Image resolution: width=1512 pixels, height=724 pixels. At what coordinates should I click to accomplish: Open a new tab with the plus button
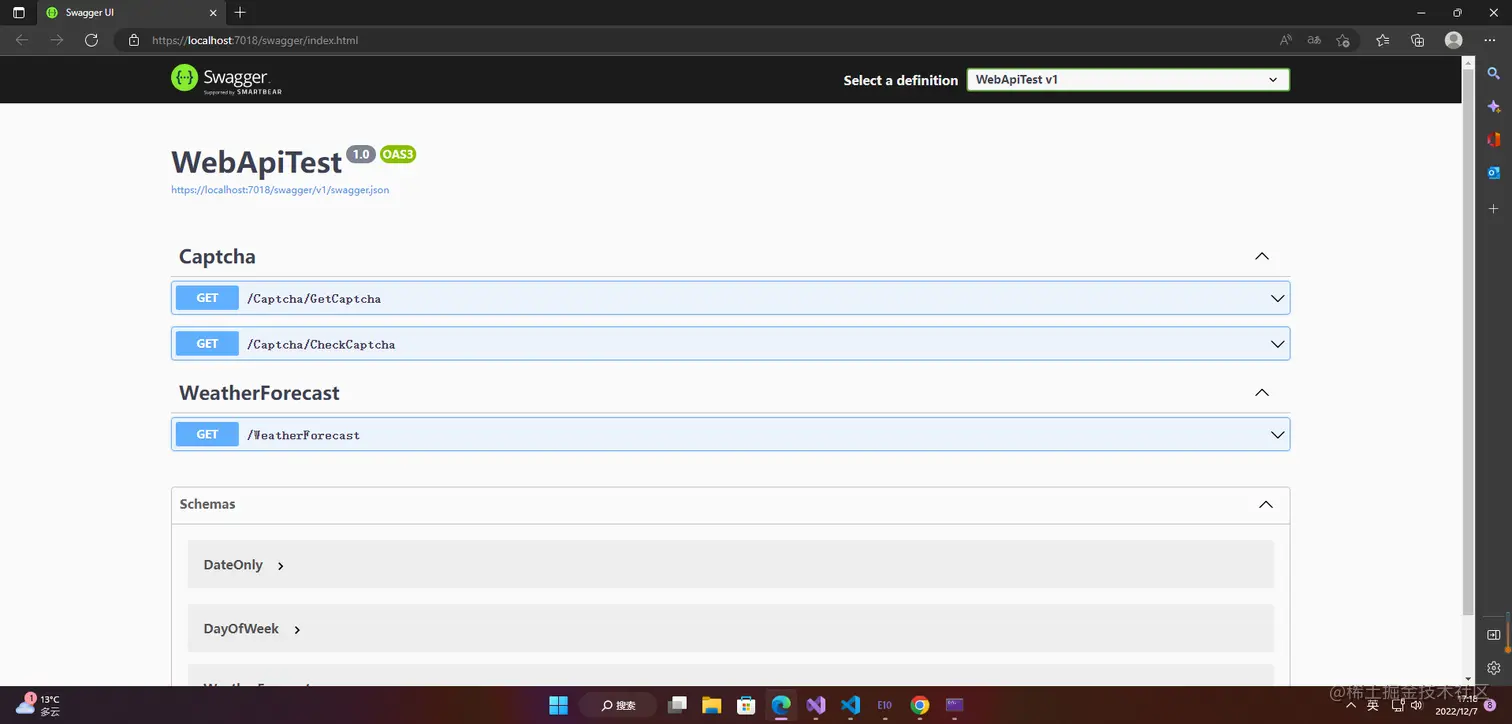point(240,13)
